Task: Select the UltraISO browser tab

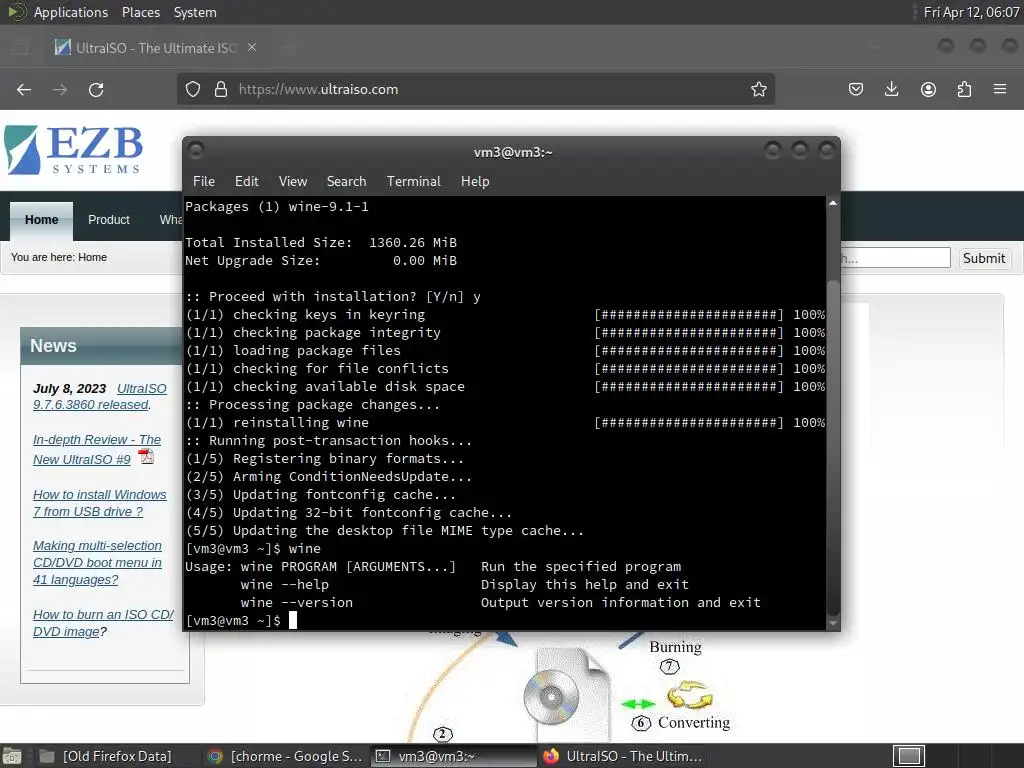Action: click(x=155, y=48)
